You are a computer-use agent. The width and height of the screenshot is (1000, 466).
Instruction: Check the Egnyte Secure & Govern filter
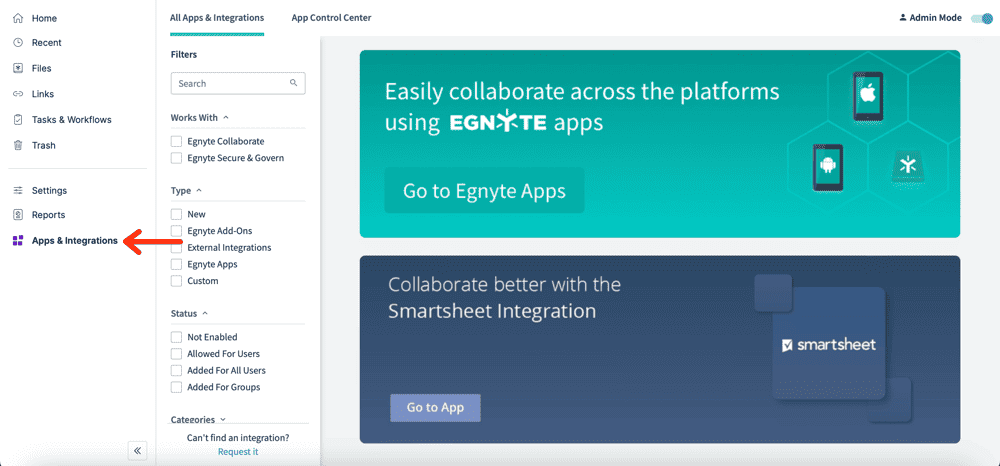coord(177,158)
